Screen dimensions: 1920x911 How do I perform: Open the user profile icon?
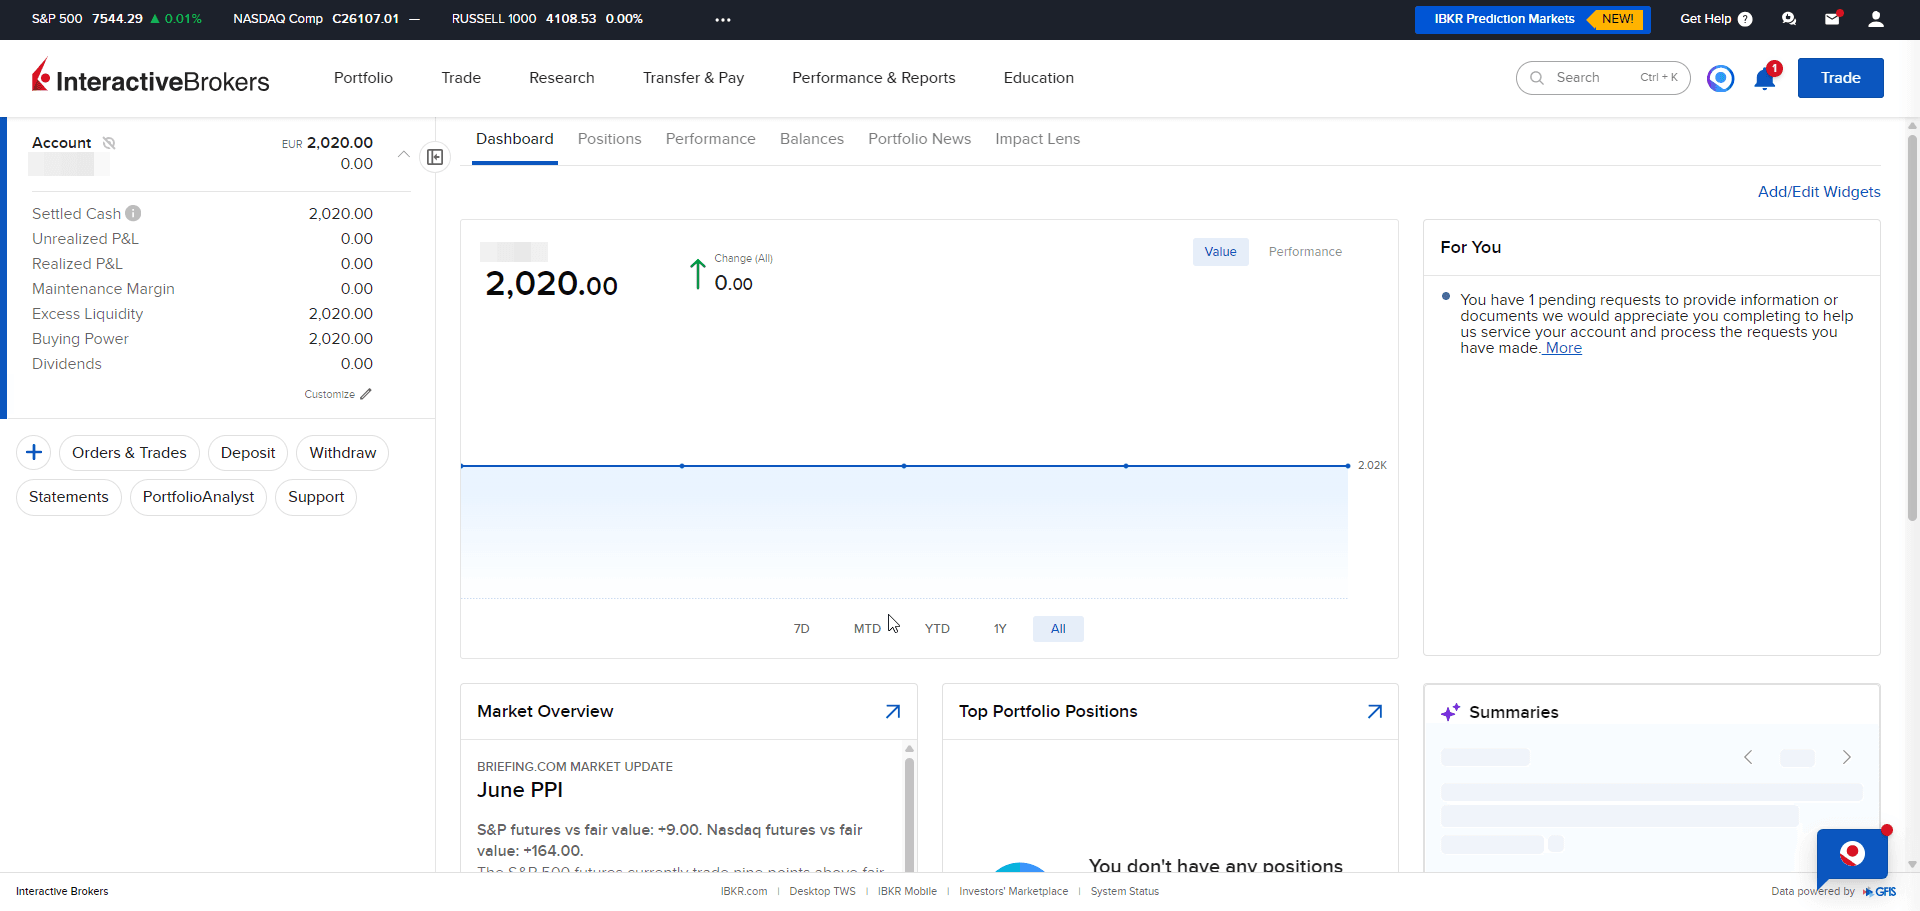coord(1876,19)
